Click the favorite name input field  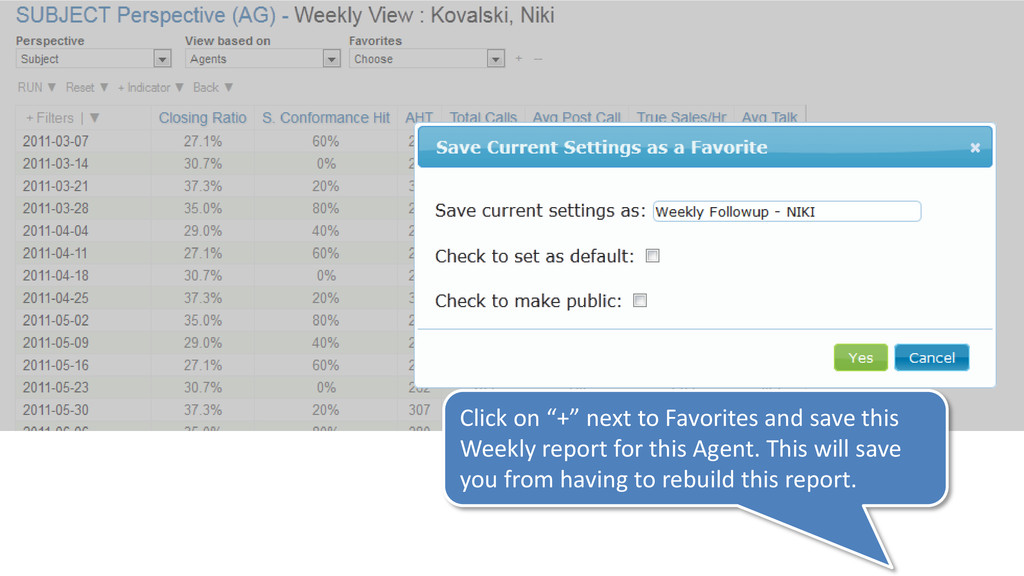coord(787,212)
